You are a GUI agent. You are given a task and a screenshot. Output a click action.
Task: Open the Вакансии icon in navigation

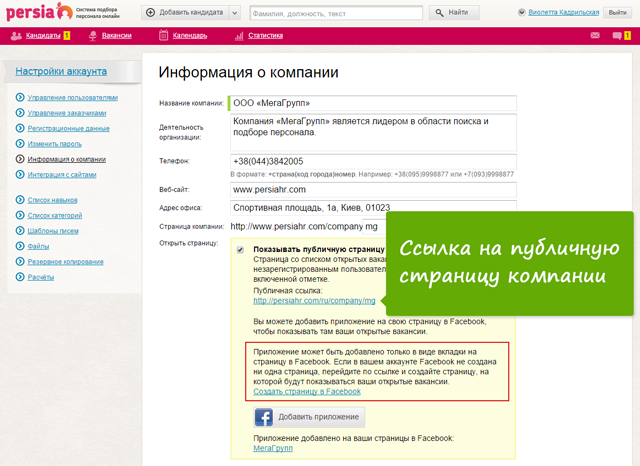(93, 35)
